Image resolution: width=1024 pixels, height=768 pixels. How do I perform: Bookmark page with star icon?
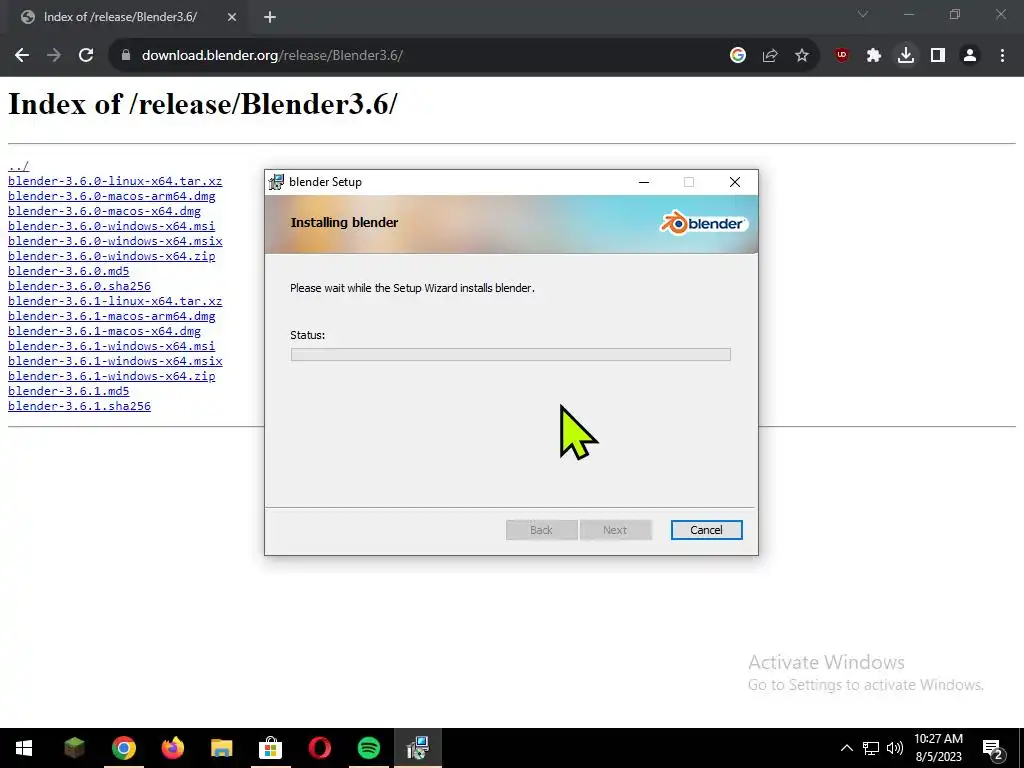[802, 56]
